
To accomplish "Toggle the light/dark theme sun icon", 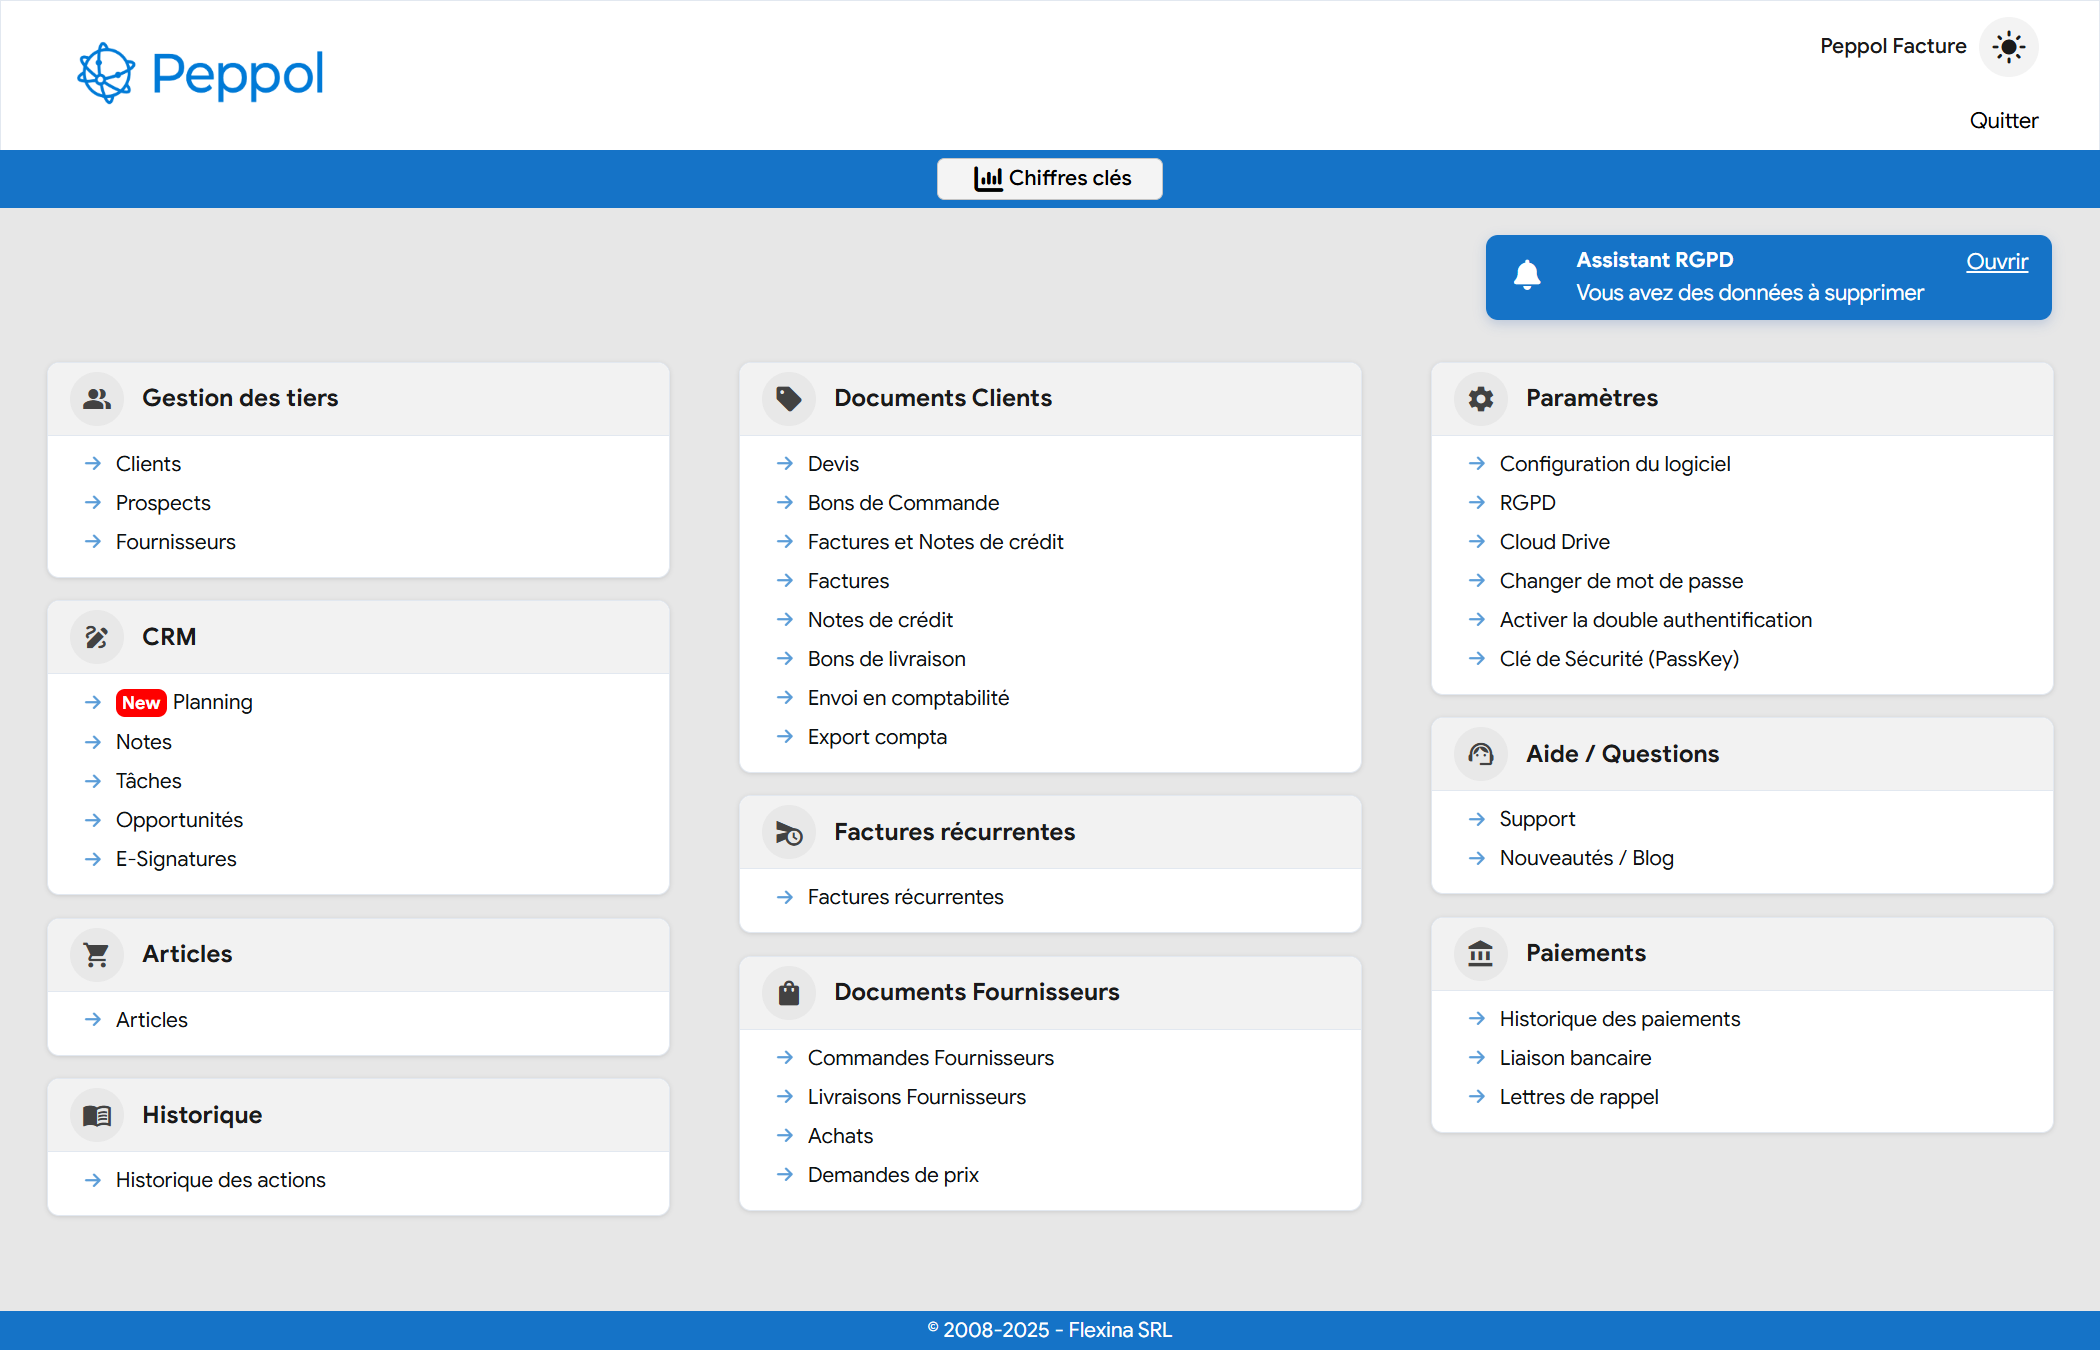I will pos(2008,47).
